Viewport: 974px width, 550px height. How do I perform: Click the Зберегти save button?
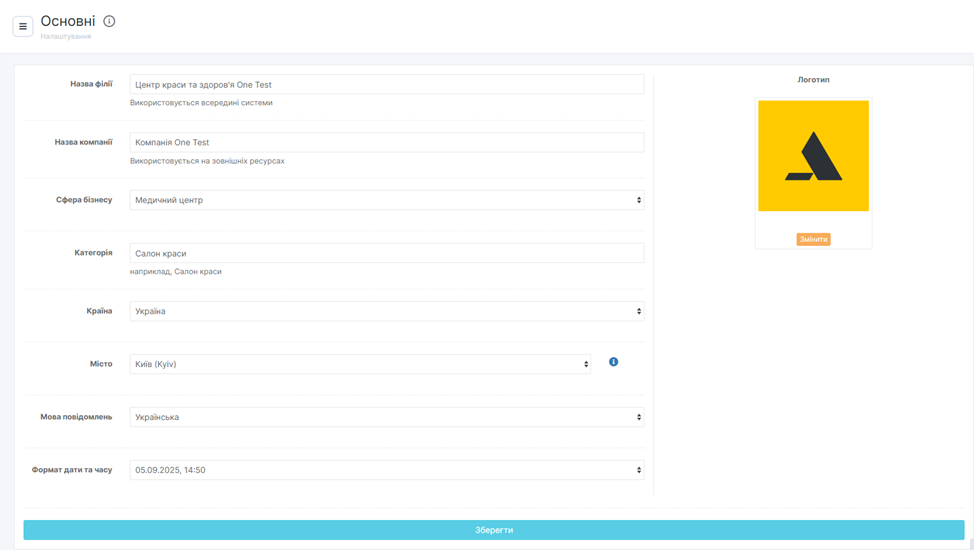point(494,530)
